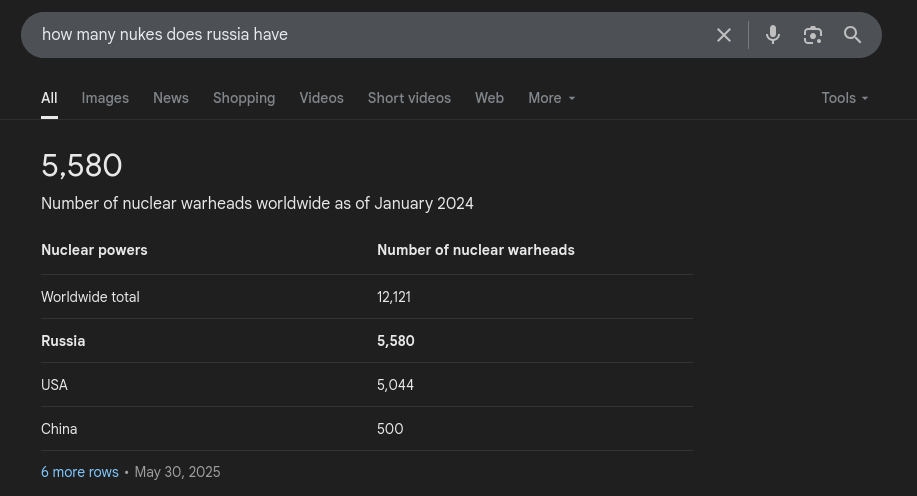Select the 'Worldwide total' row label
This screenshot has width=917, height=496.
pos(90,297)
